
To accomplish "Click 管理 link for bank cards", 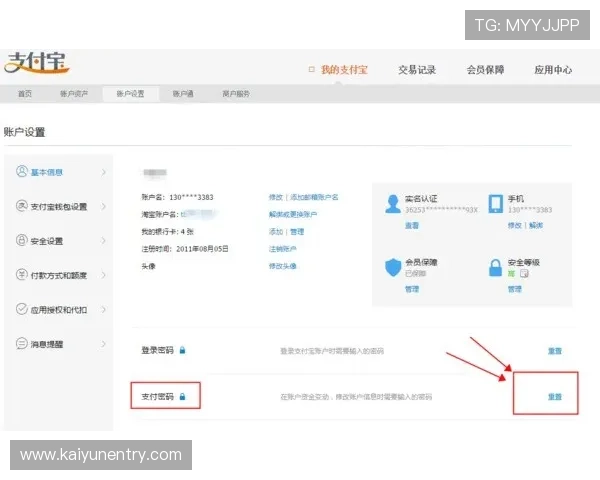I will pyautogui.click(x=297, y=232).
